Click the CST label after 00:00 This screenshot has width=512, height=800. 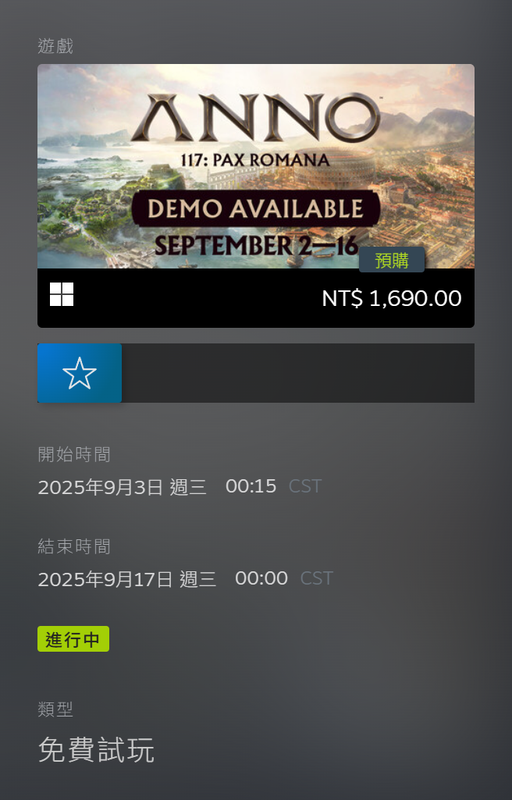[x=316, y=578]
